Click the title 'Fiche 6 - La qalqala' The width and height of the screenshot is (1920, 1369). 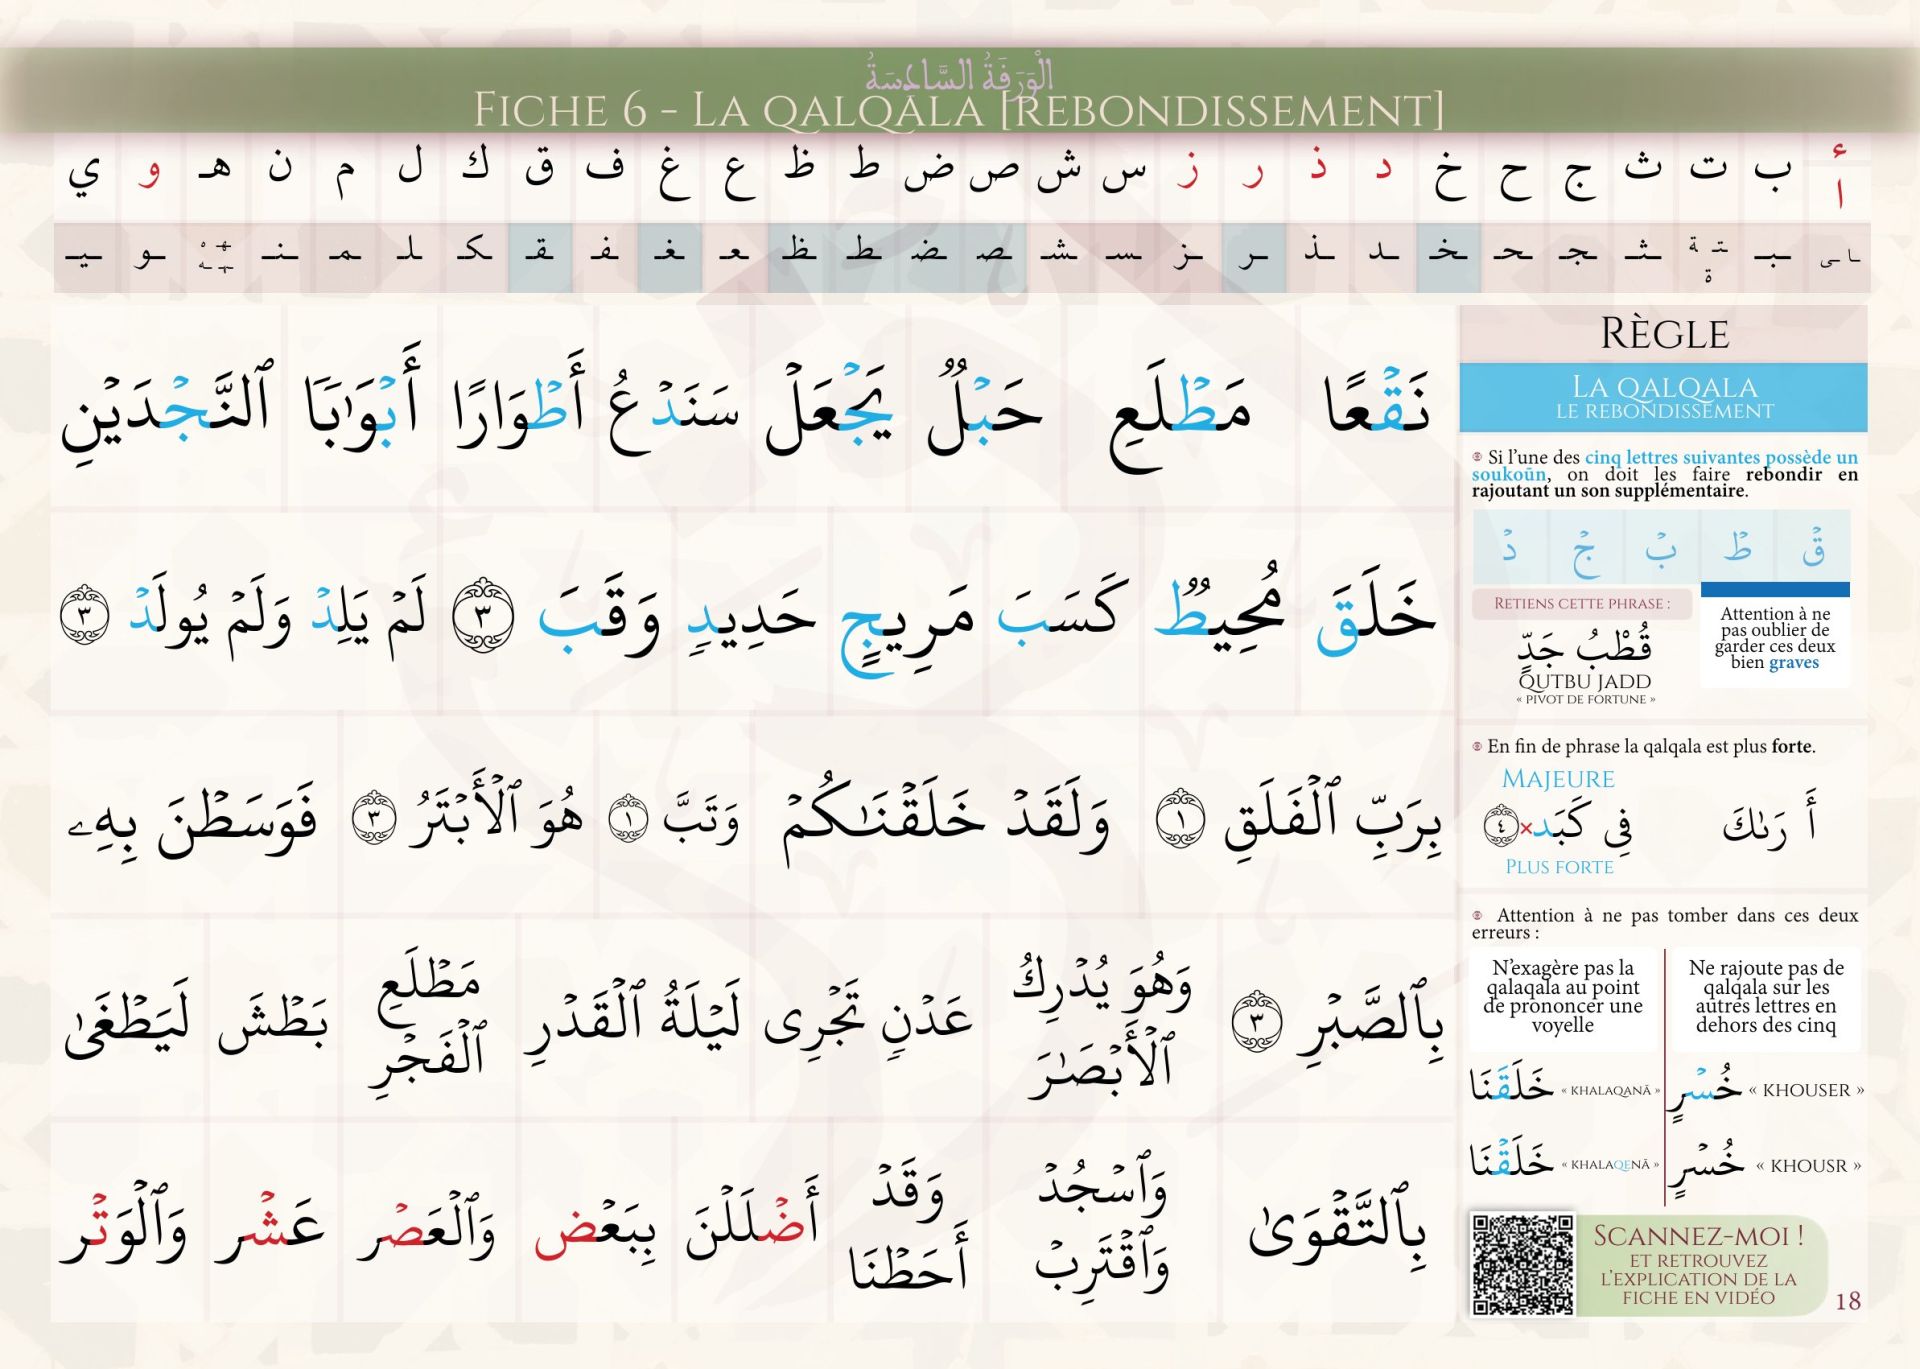pyautogui.click(x=958, y=110)
